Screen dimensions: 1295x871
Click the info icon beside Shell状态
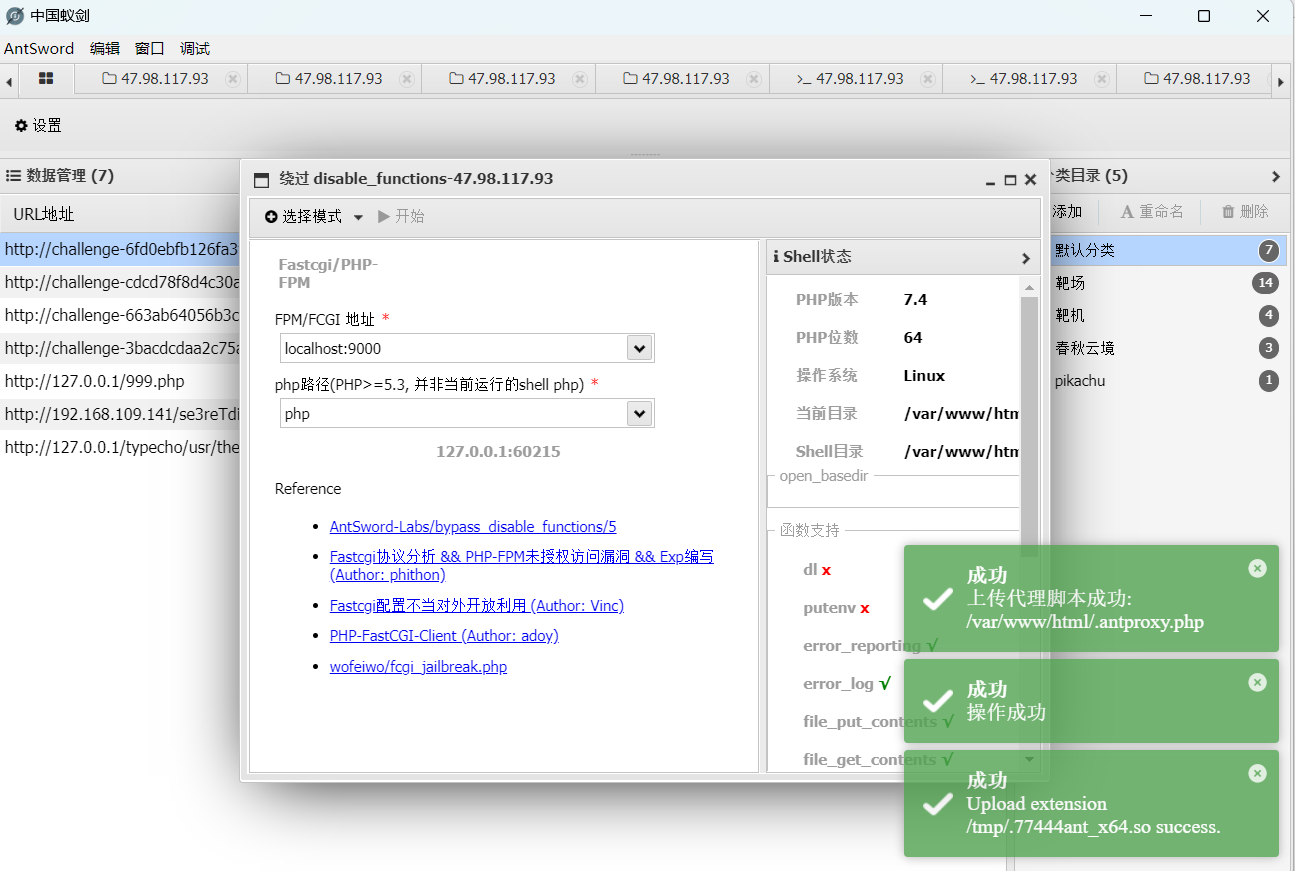[x=776, y=257]
